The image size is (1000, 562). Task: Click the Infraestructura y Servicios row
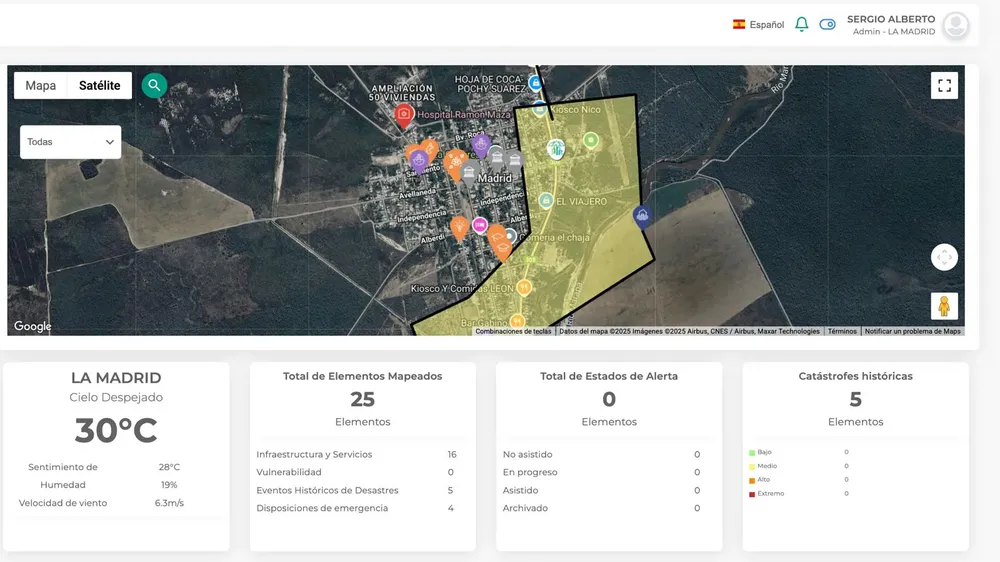coord(314,455)
